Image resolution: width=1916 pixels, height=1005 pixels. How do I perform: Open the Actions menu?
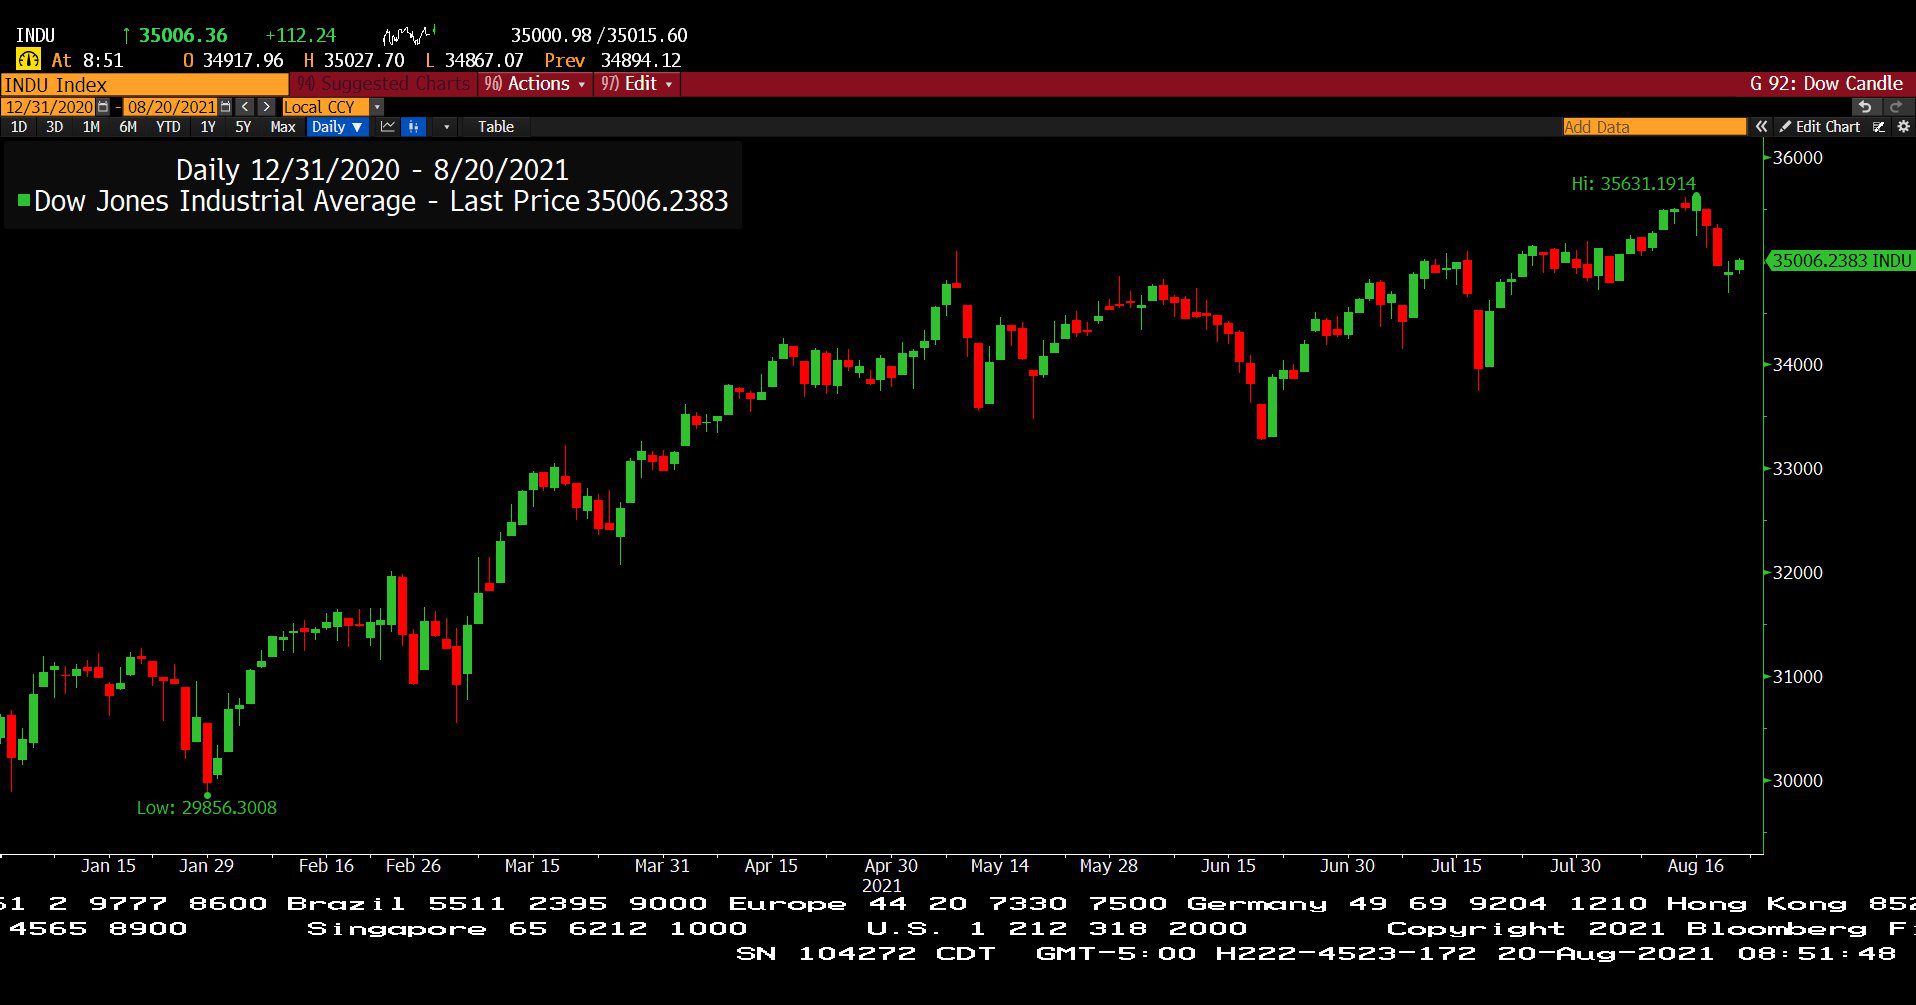pos(537,84)
